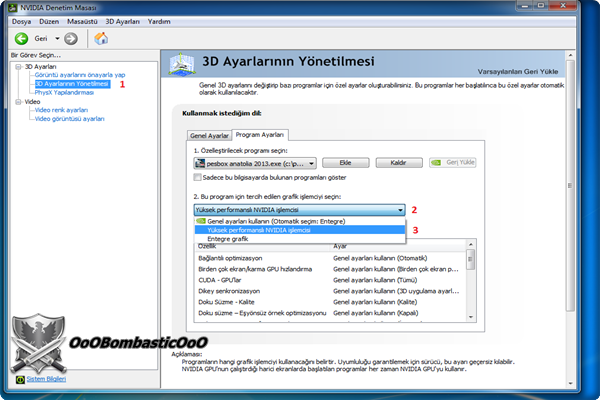
Task: Open back history dropdown arrow next to Geri
Action: (x=57, y=38)
